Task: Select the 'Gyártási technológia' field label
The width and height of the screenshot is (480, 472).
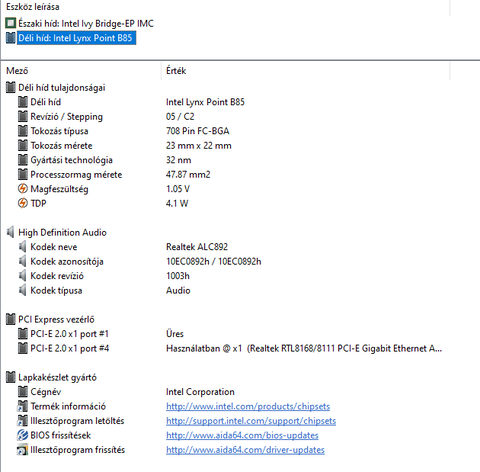Action: (71, 160)
